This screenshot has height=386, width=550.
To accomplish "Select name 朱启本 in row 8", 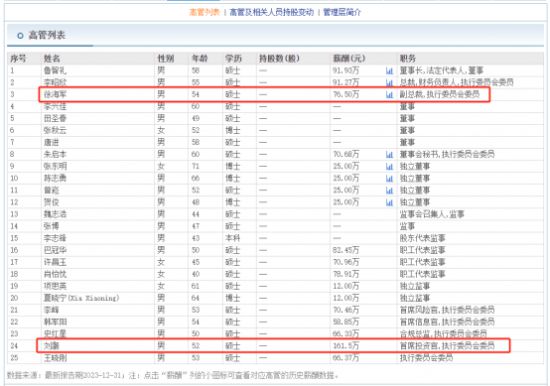I will coord(55,154).
